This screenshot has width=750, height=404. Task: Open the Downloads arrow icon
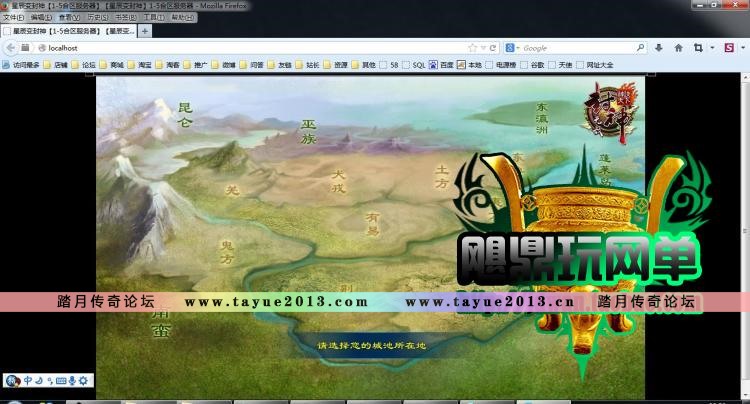[659, 48]
